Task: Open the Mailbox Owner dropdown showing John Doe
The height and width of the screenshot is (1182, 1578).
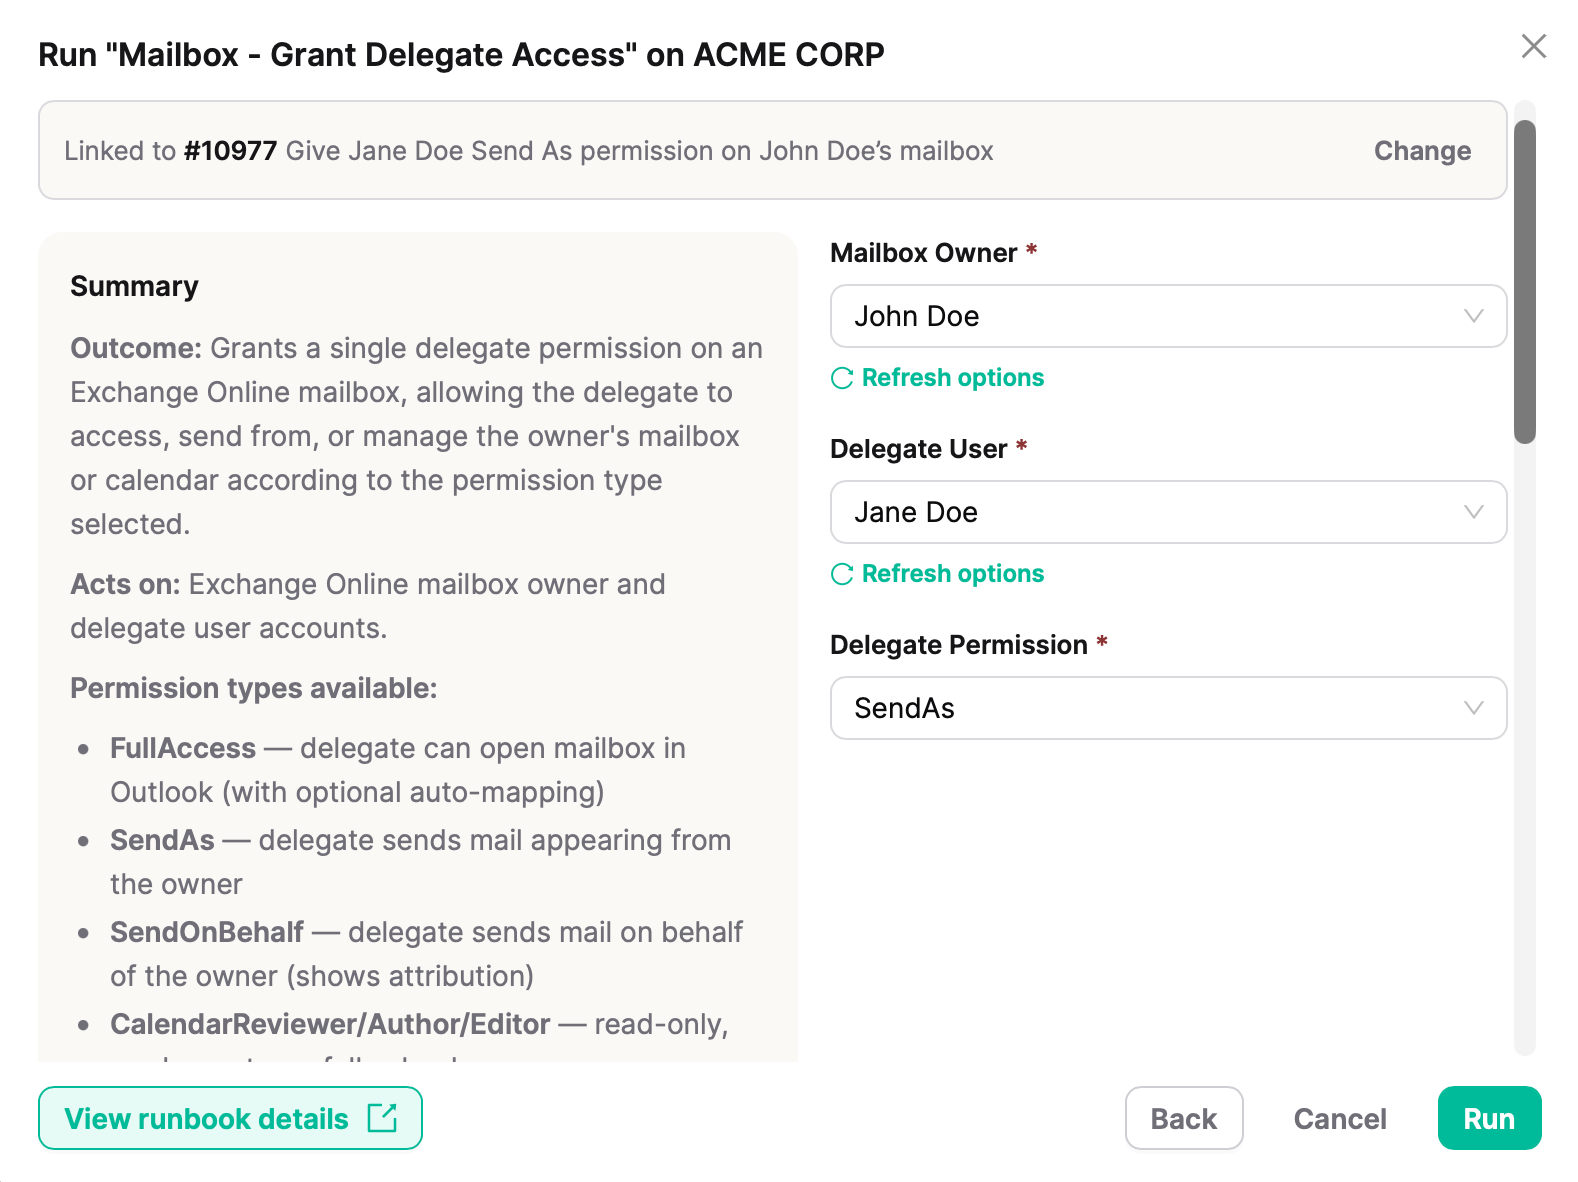Action: [1168, 316]
